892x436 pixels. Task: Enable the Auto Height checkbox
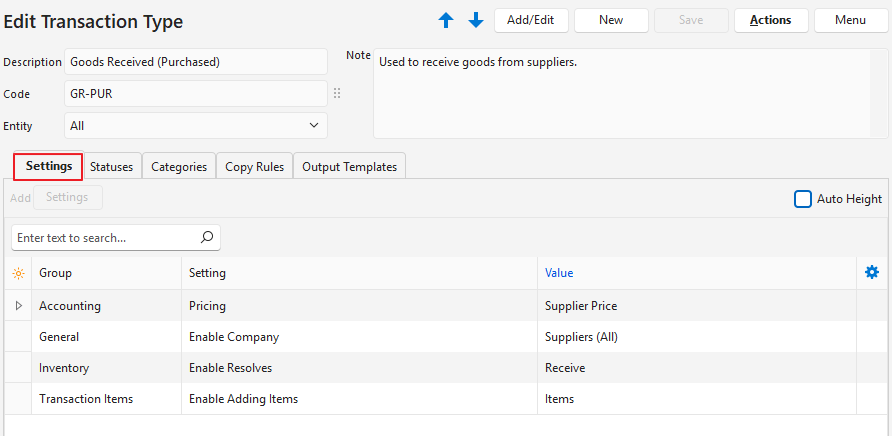[x=802, y=199]
